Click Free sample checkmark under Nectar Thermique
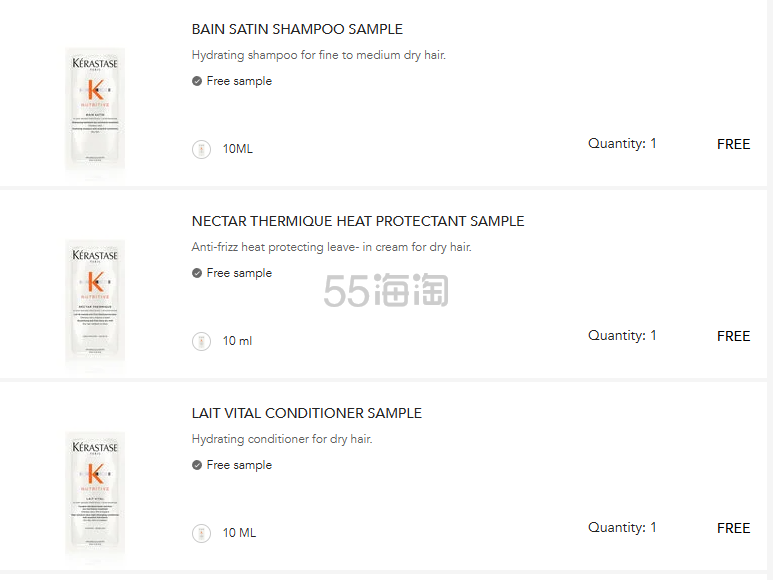The height and width of the screenshot is (580, 773). pos(197,273)
